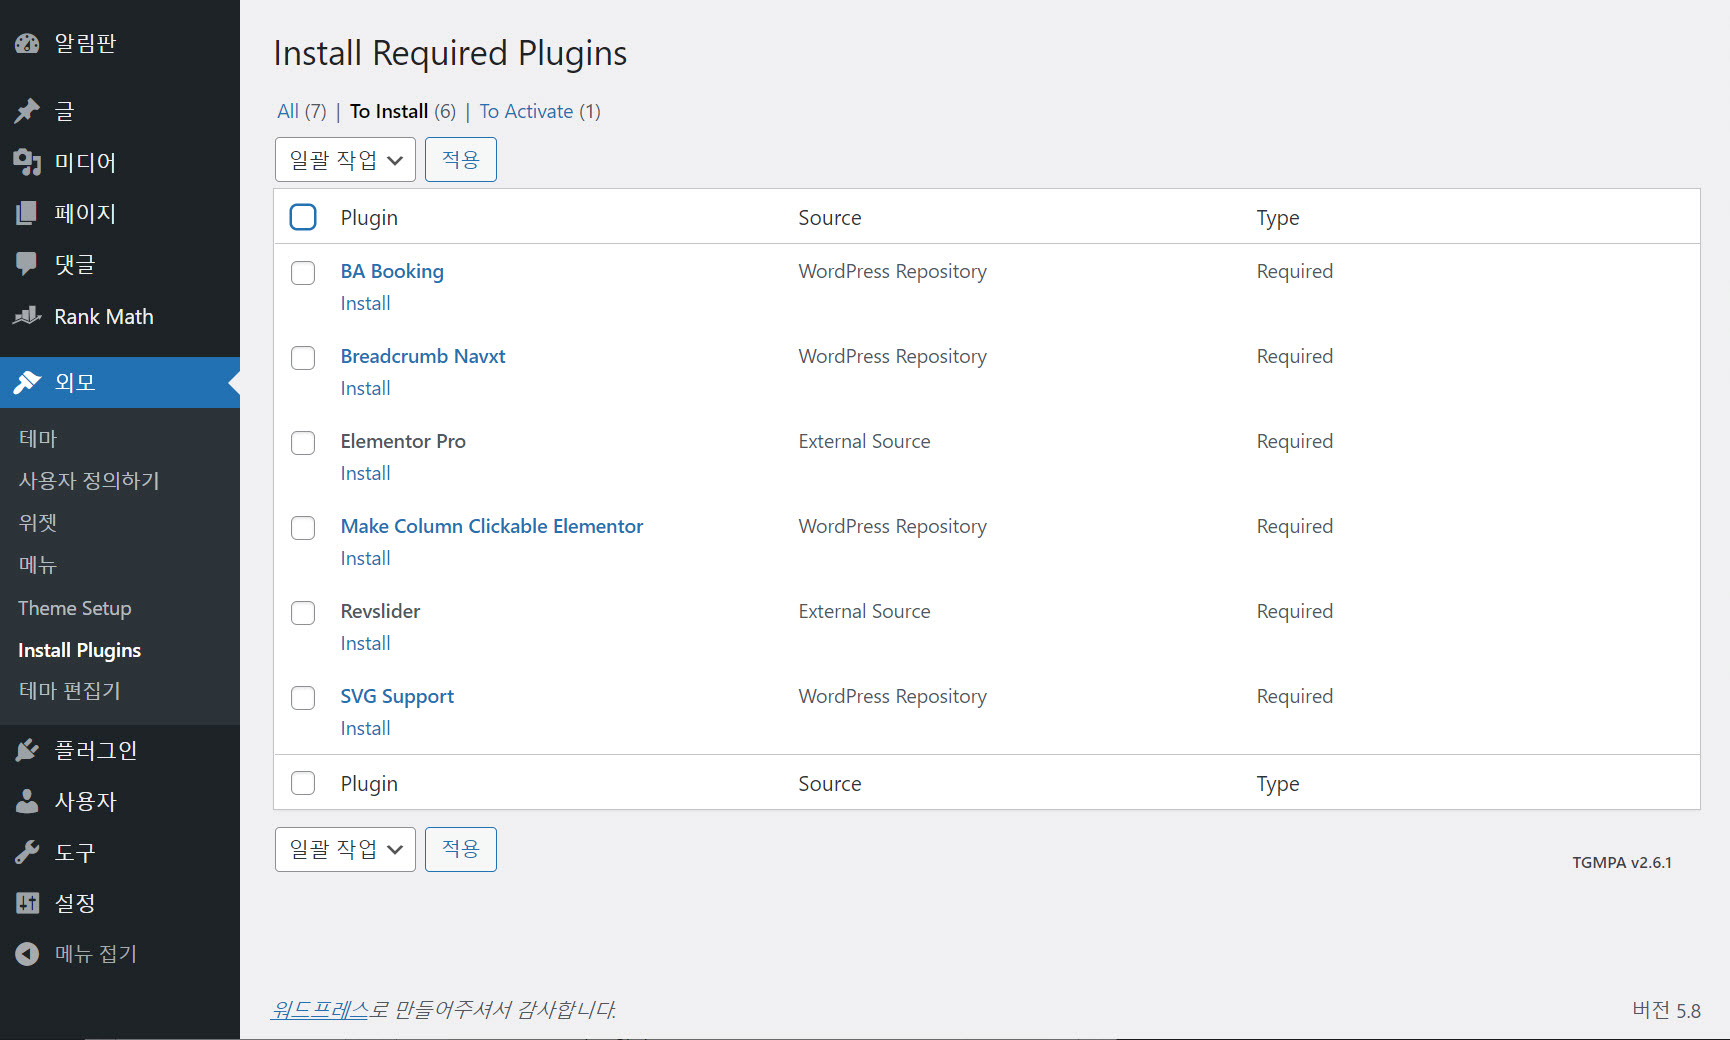The width and height of the screenshot is (1730, 1040).
Task: Tick Make Column Clickable Elementor checkbox
Action: 303,528
